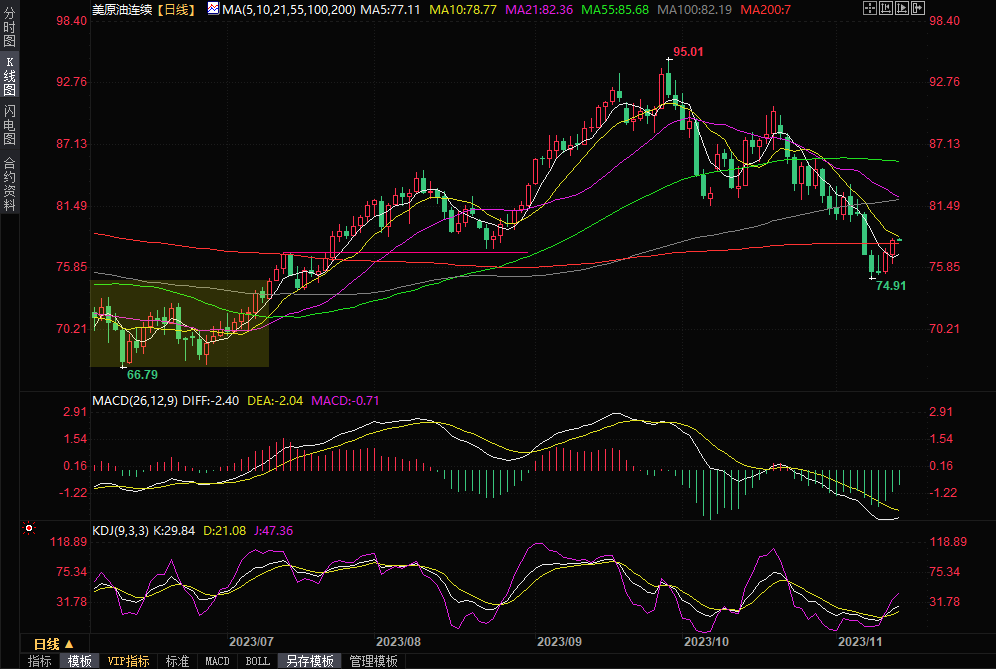Screen dimensions: 996x669
Task: Switch to the 分时图 view
Action: tap(9, 32)
